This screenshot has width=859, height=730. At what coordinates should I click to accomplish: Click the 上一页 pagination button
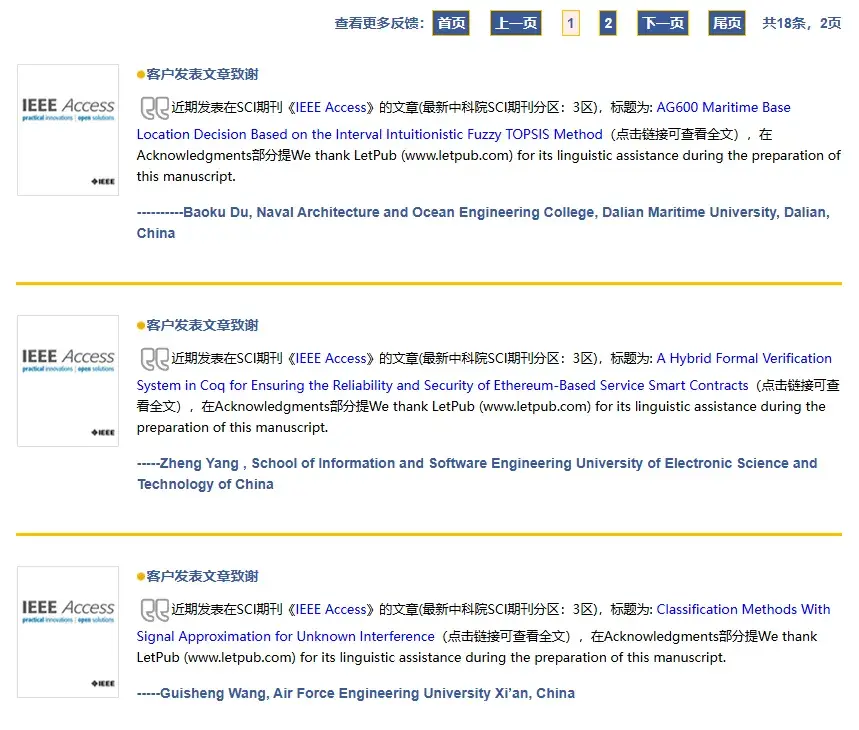[x=514, y=22]
